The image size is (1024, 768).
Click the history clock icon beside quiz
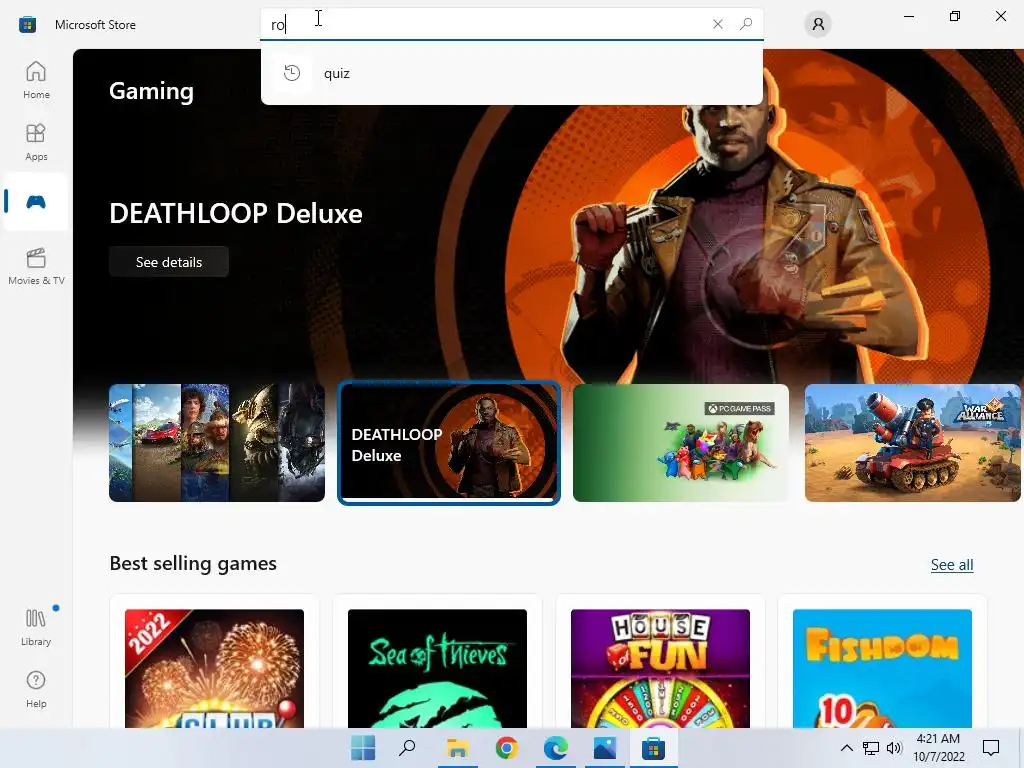pyautogui.click(x=292, y=72)
